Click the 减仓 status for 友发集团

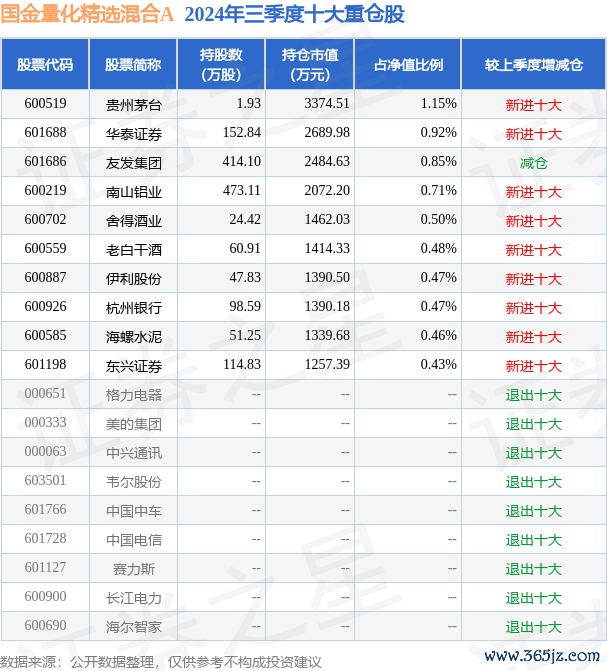click(x=533, y=163)
